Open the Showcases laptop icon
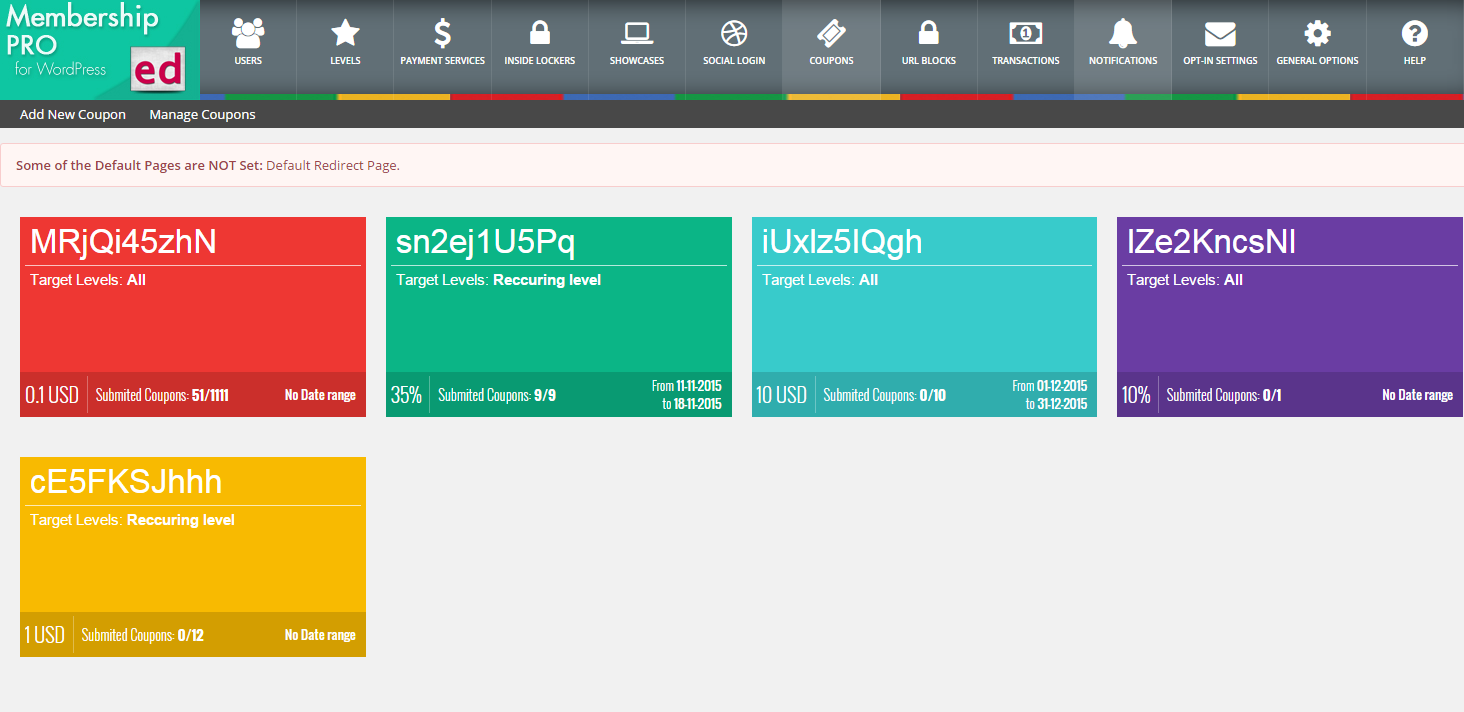Screen dimensions: 1464x712 coord(637,34)
